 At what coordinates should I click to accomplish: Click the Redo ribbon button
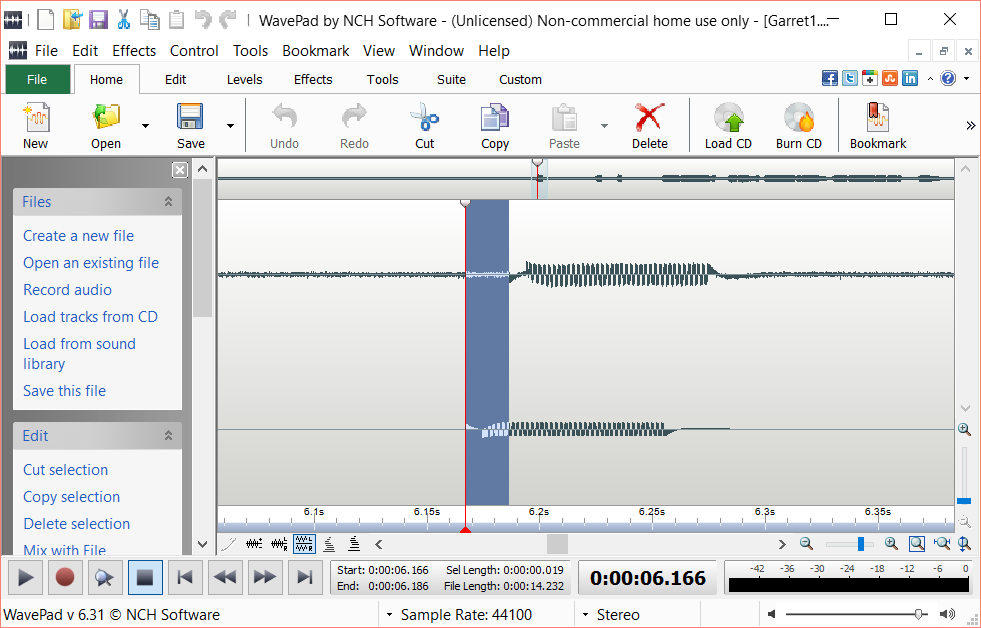354,126
